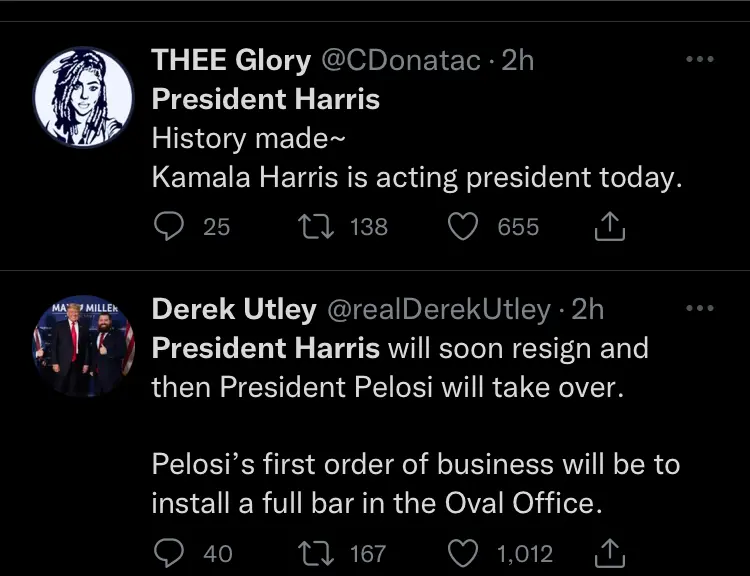Reply to THEE Glory's tweet
Screen dimensions: 750x576
point(167,228)
